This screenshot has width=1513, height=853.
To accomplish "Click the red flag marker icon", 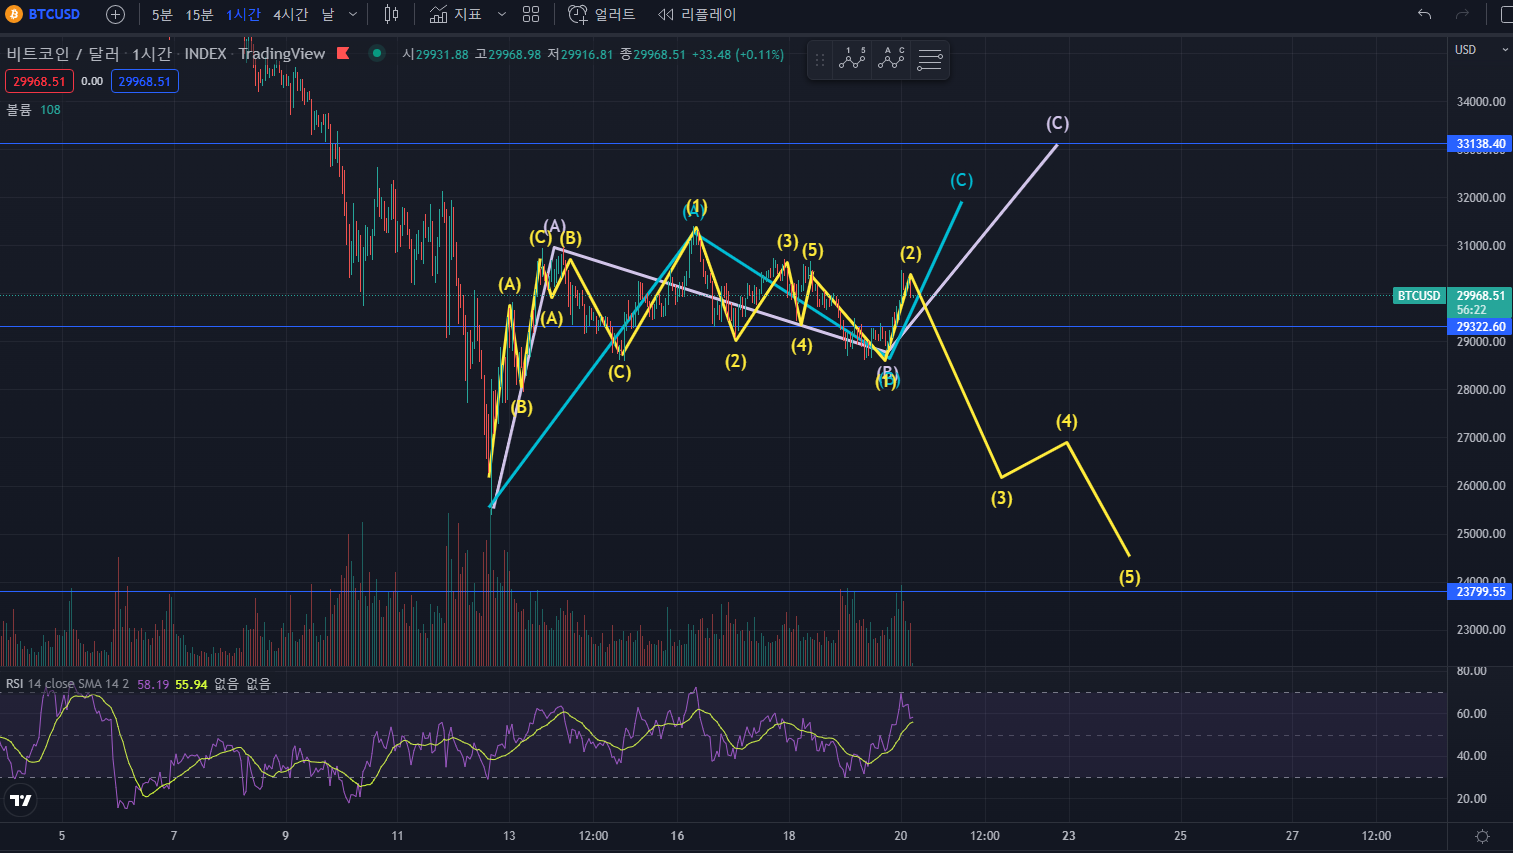I will tap(343, 53).
